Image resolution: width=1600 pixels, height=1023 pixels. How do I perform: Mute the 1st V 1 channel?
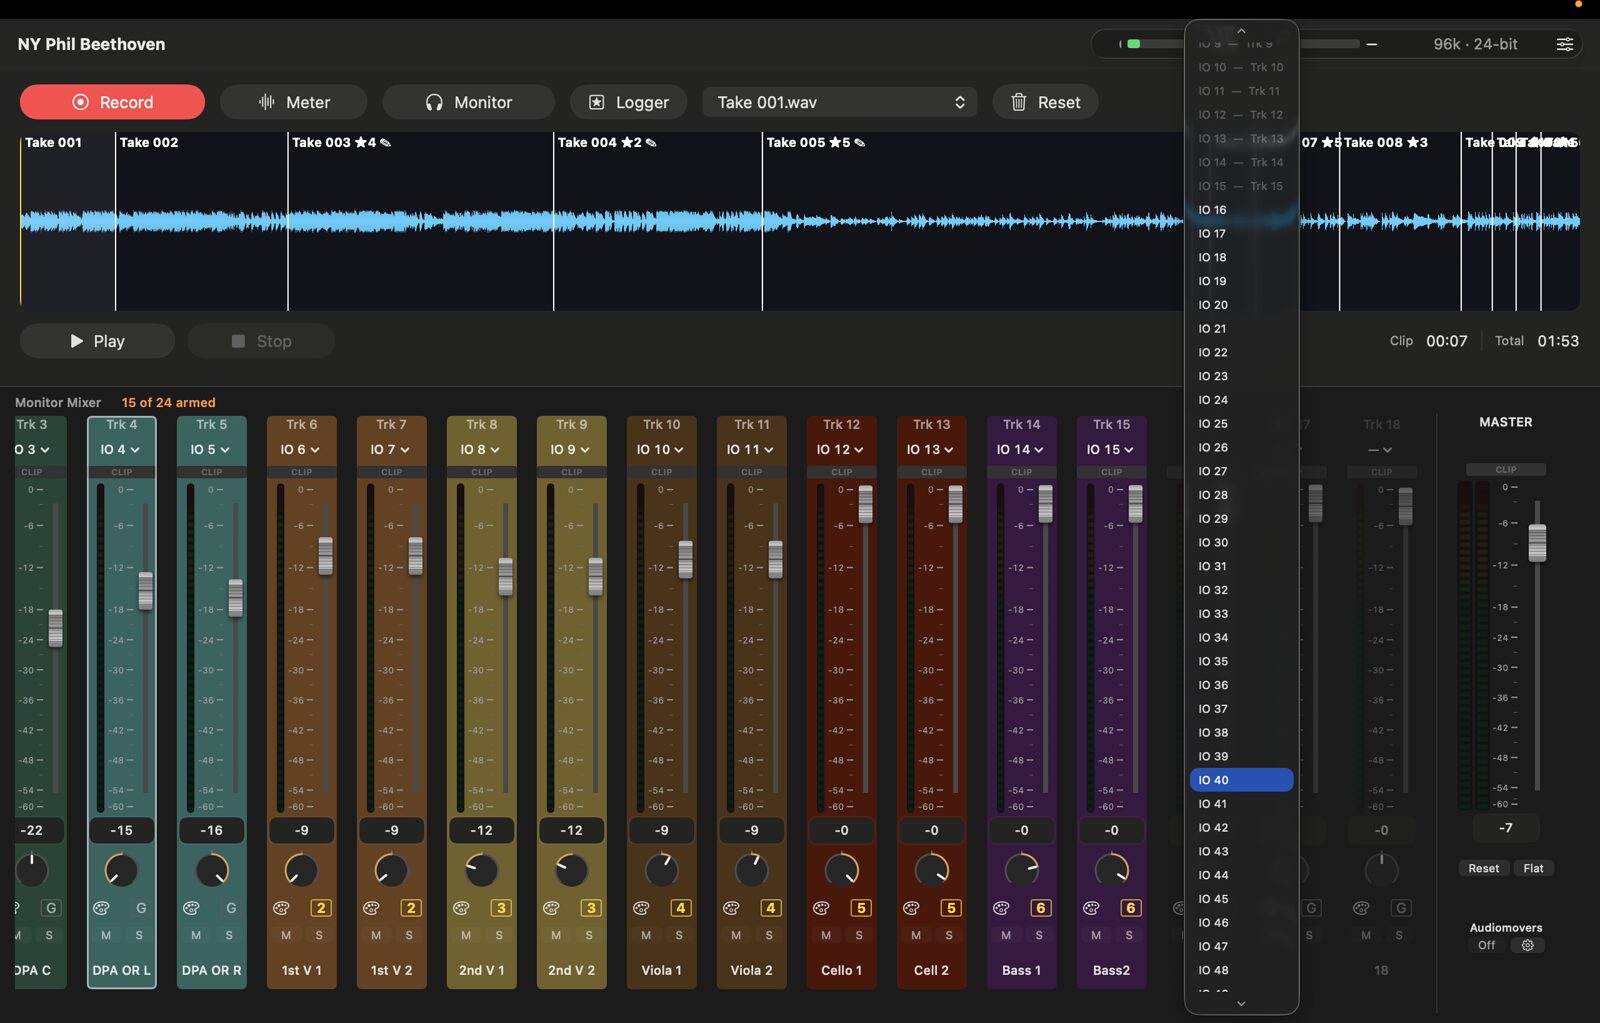(286, 935)
